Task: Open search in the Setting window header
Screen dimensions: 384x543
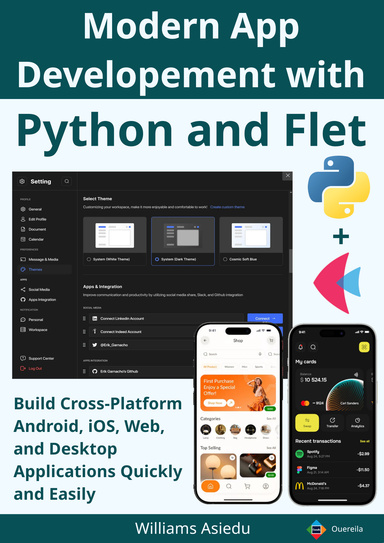Action: (66, 181)
